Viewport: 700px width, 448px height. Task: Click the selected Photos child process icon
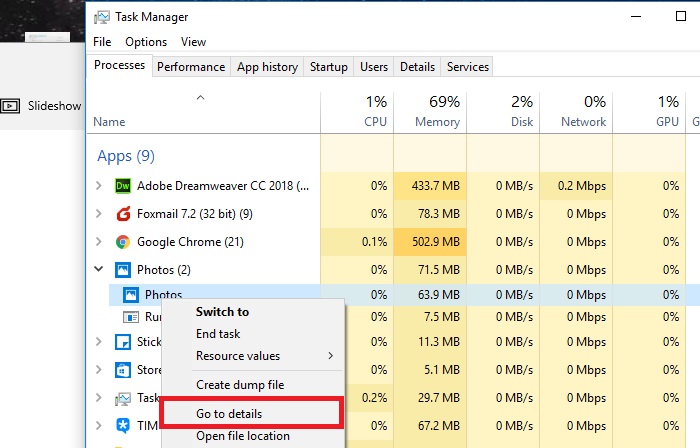click(x=130, y=295)
